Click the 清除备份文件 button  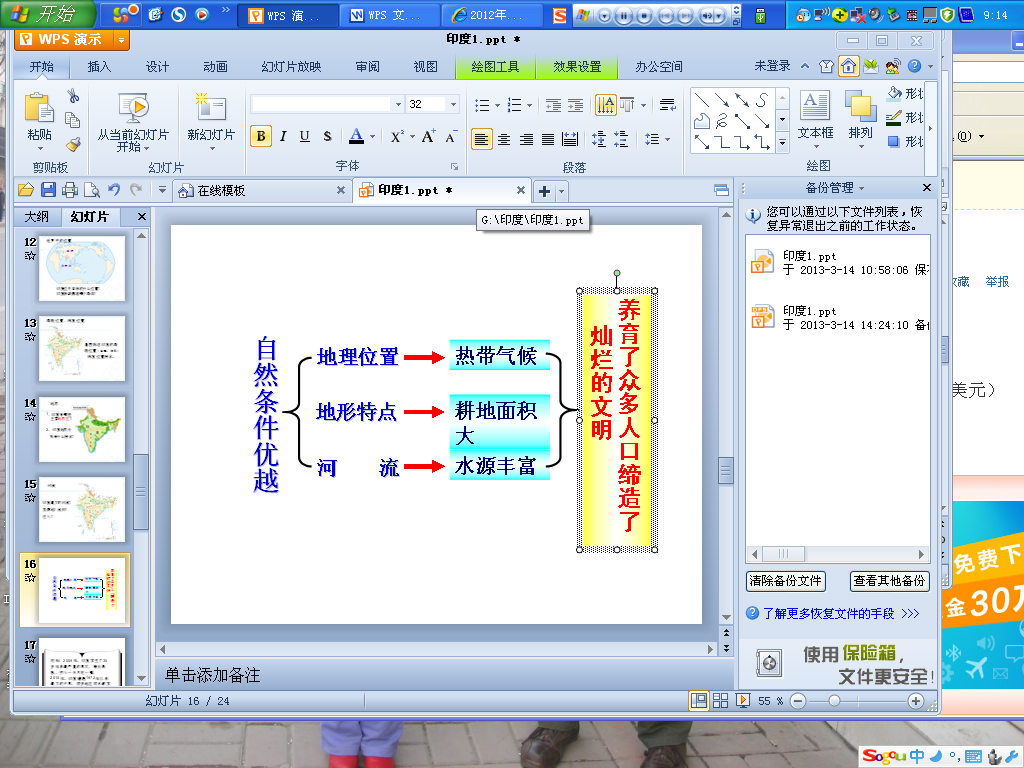(784, 581)
